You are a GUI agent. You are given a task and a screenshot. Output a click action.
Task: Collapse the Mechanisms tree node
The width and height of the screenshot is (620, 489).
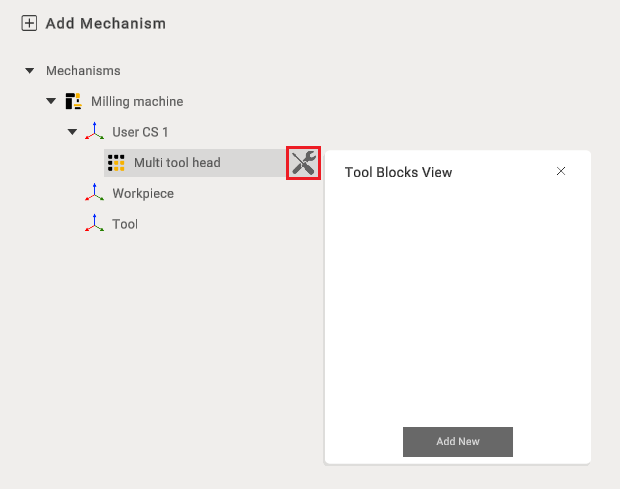[30, 71]
